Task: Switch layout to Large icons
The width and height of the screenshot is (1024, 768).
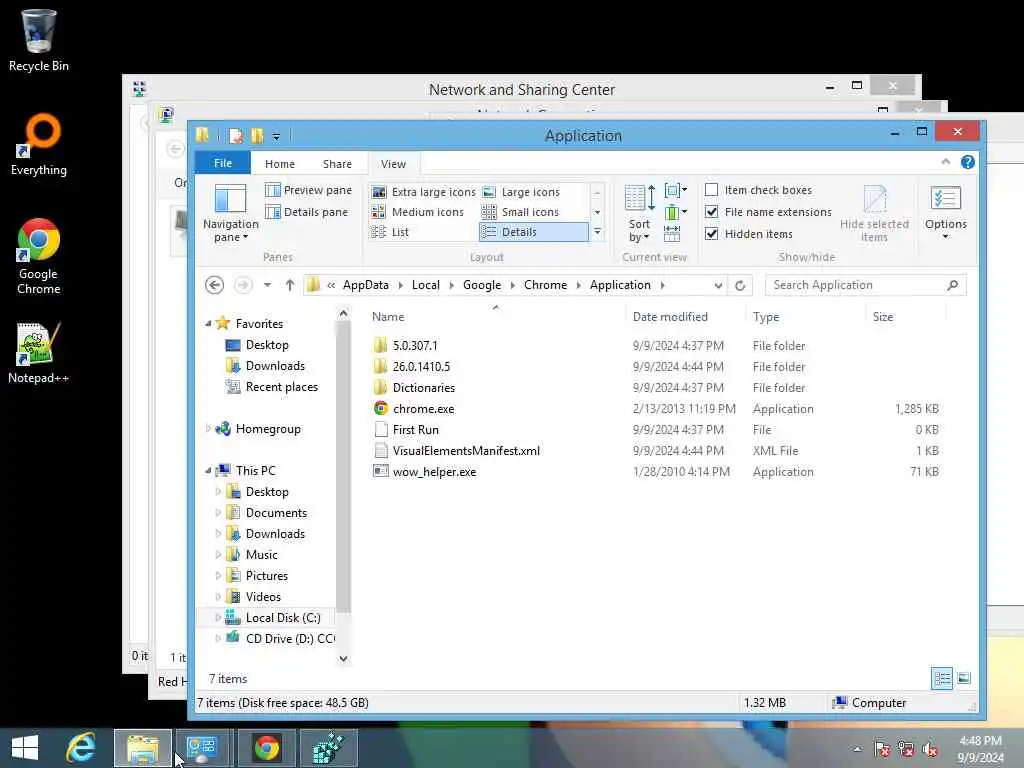Action: pyautogui.click(x=520, y=192)
